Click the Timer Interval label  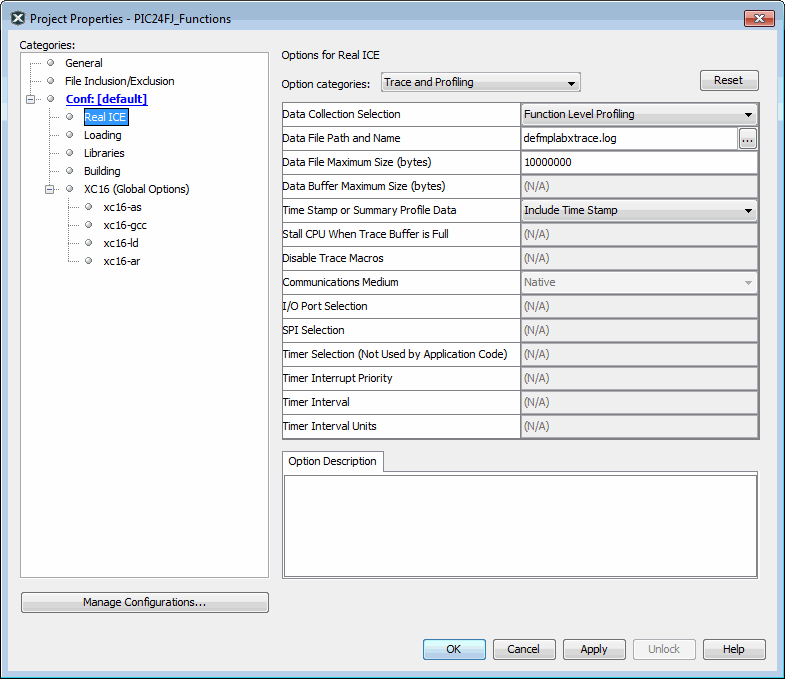tap(316, 403)
